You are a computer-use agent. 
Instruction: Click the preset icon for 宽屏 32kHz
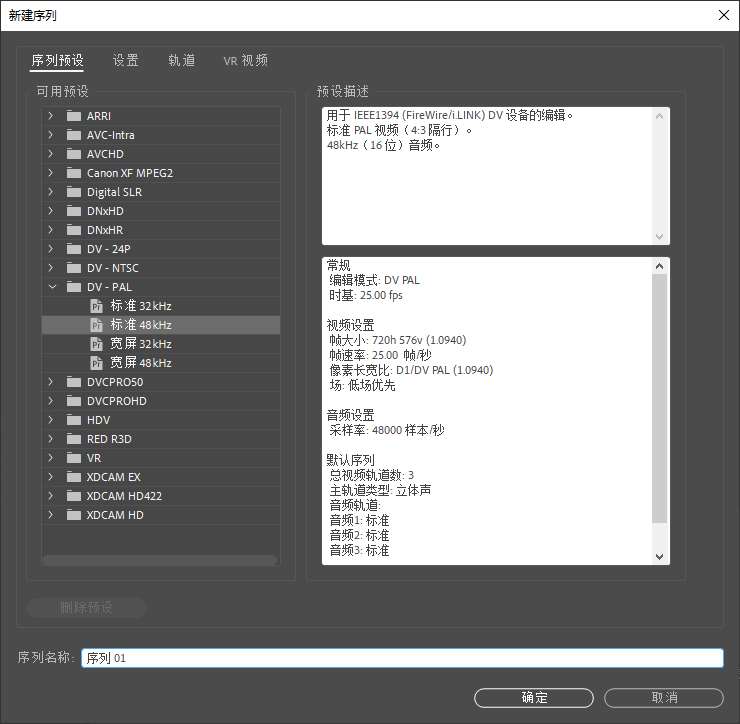96,344
